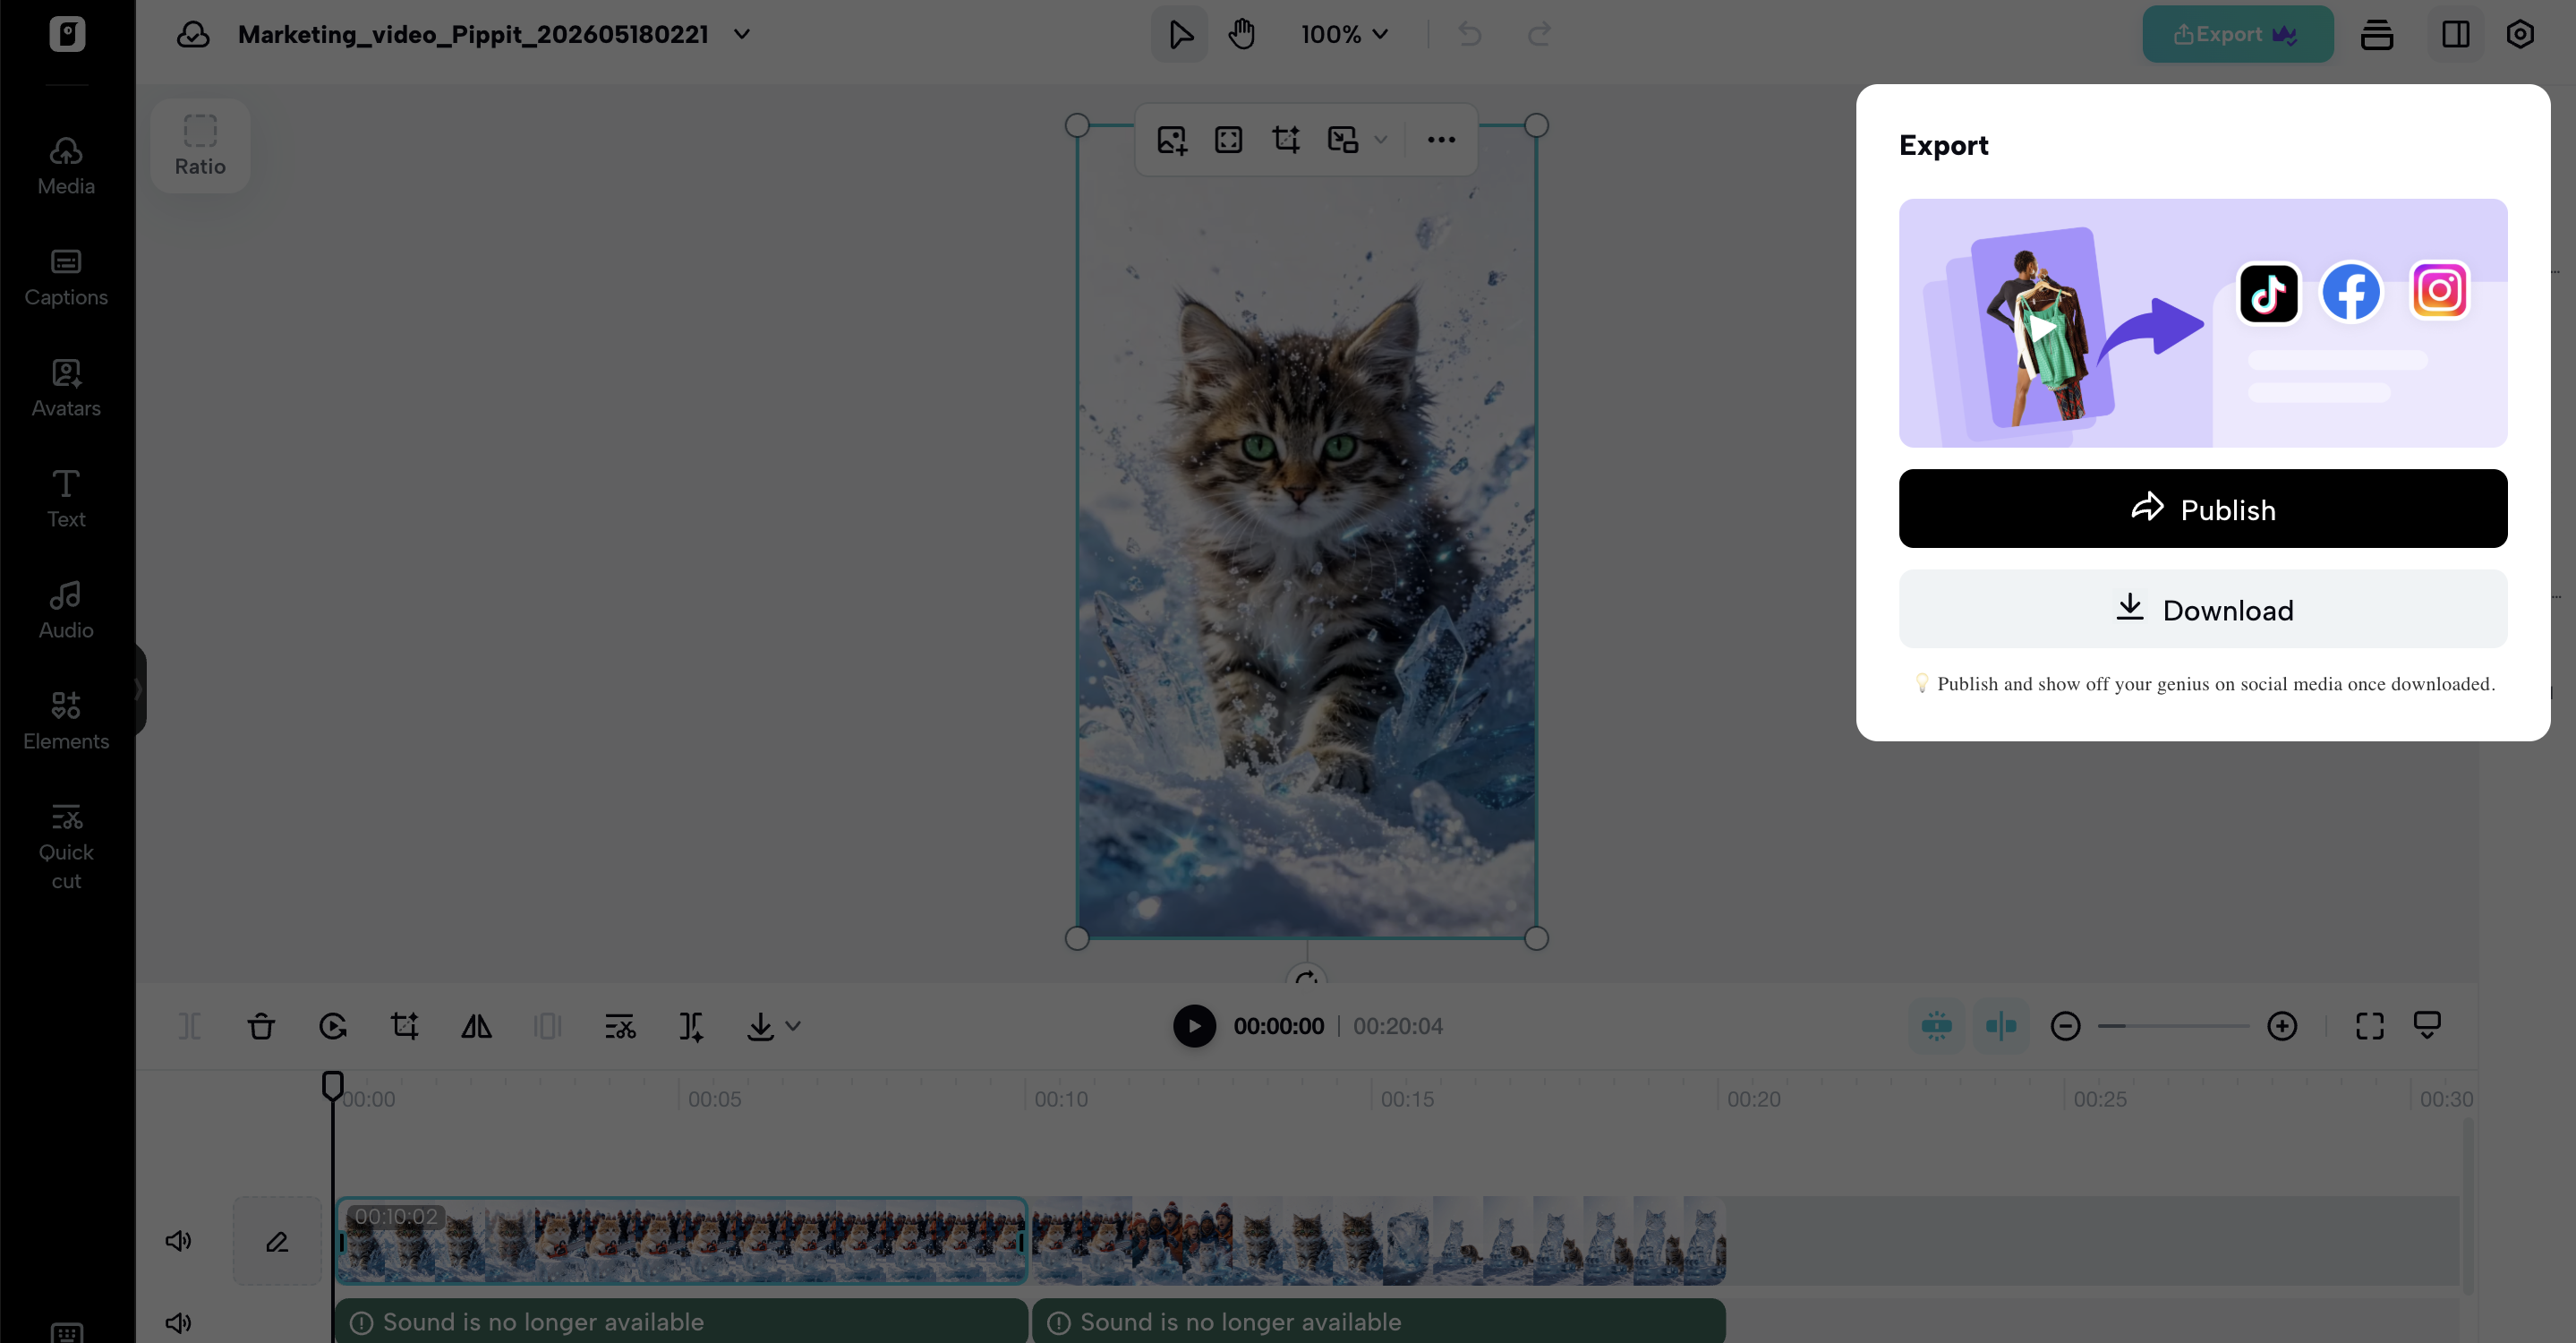The image size is (2576, 1343).
Task: Zoom out the timeline with minus
Action: coord(2065,1026)
